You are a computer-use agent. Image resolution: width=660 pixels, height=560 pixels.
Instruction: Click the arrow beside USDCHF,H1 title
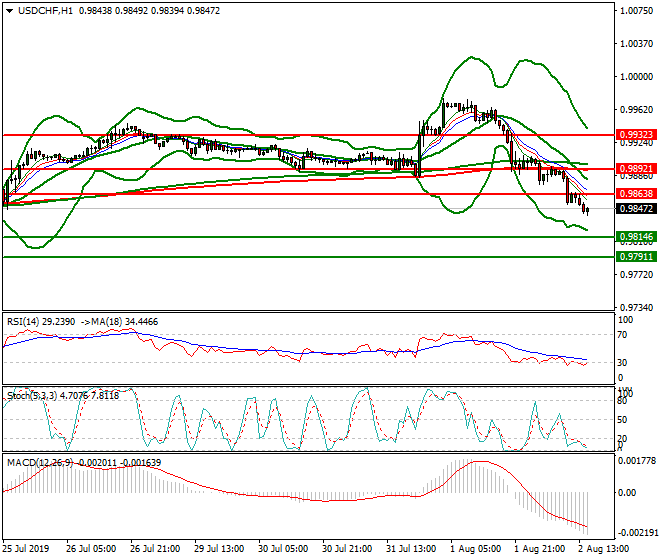(7, 11)
